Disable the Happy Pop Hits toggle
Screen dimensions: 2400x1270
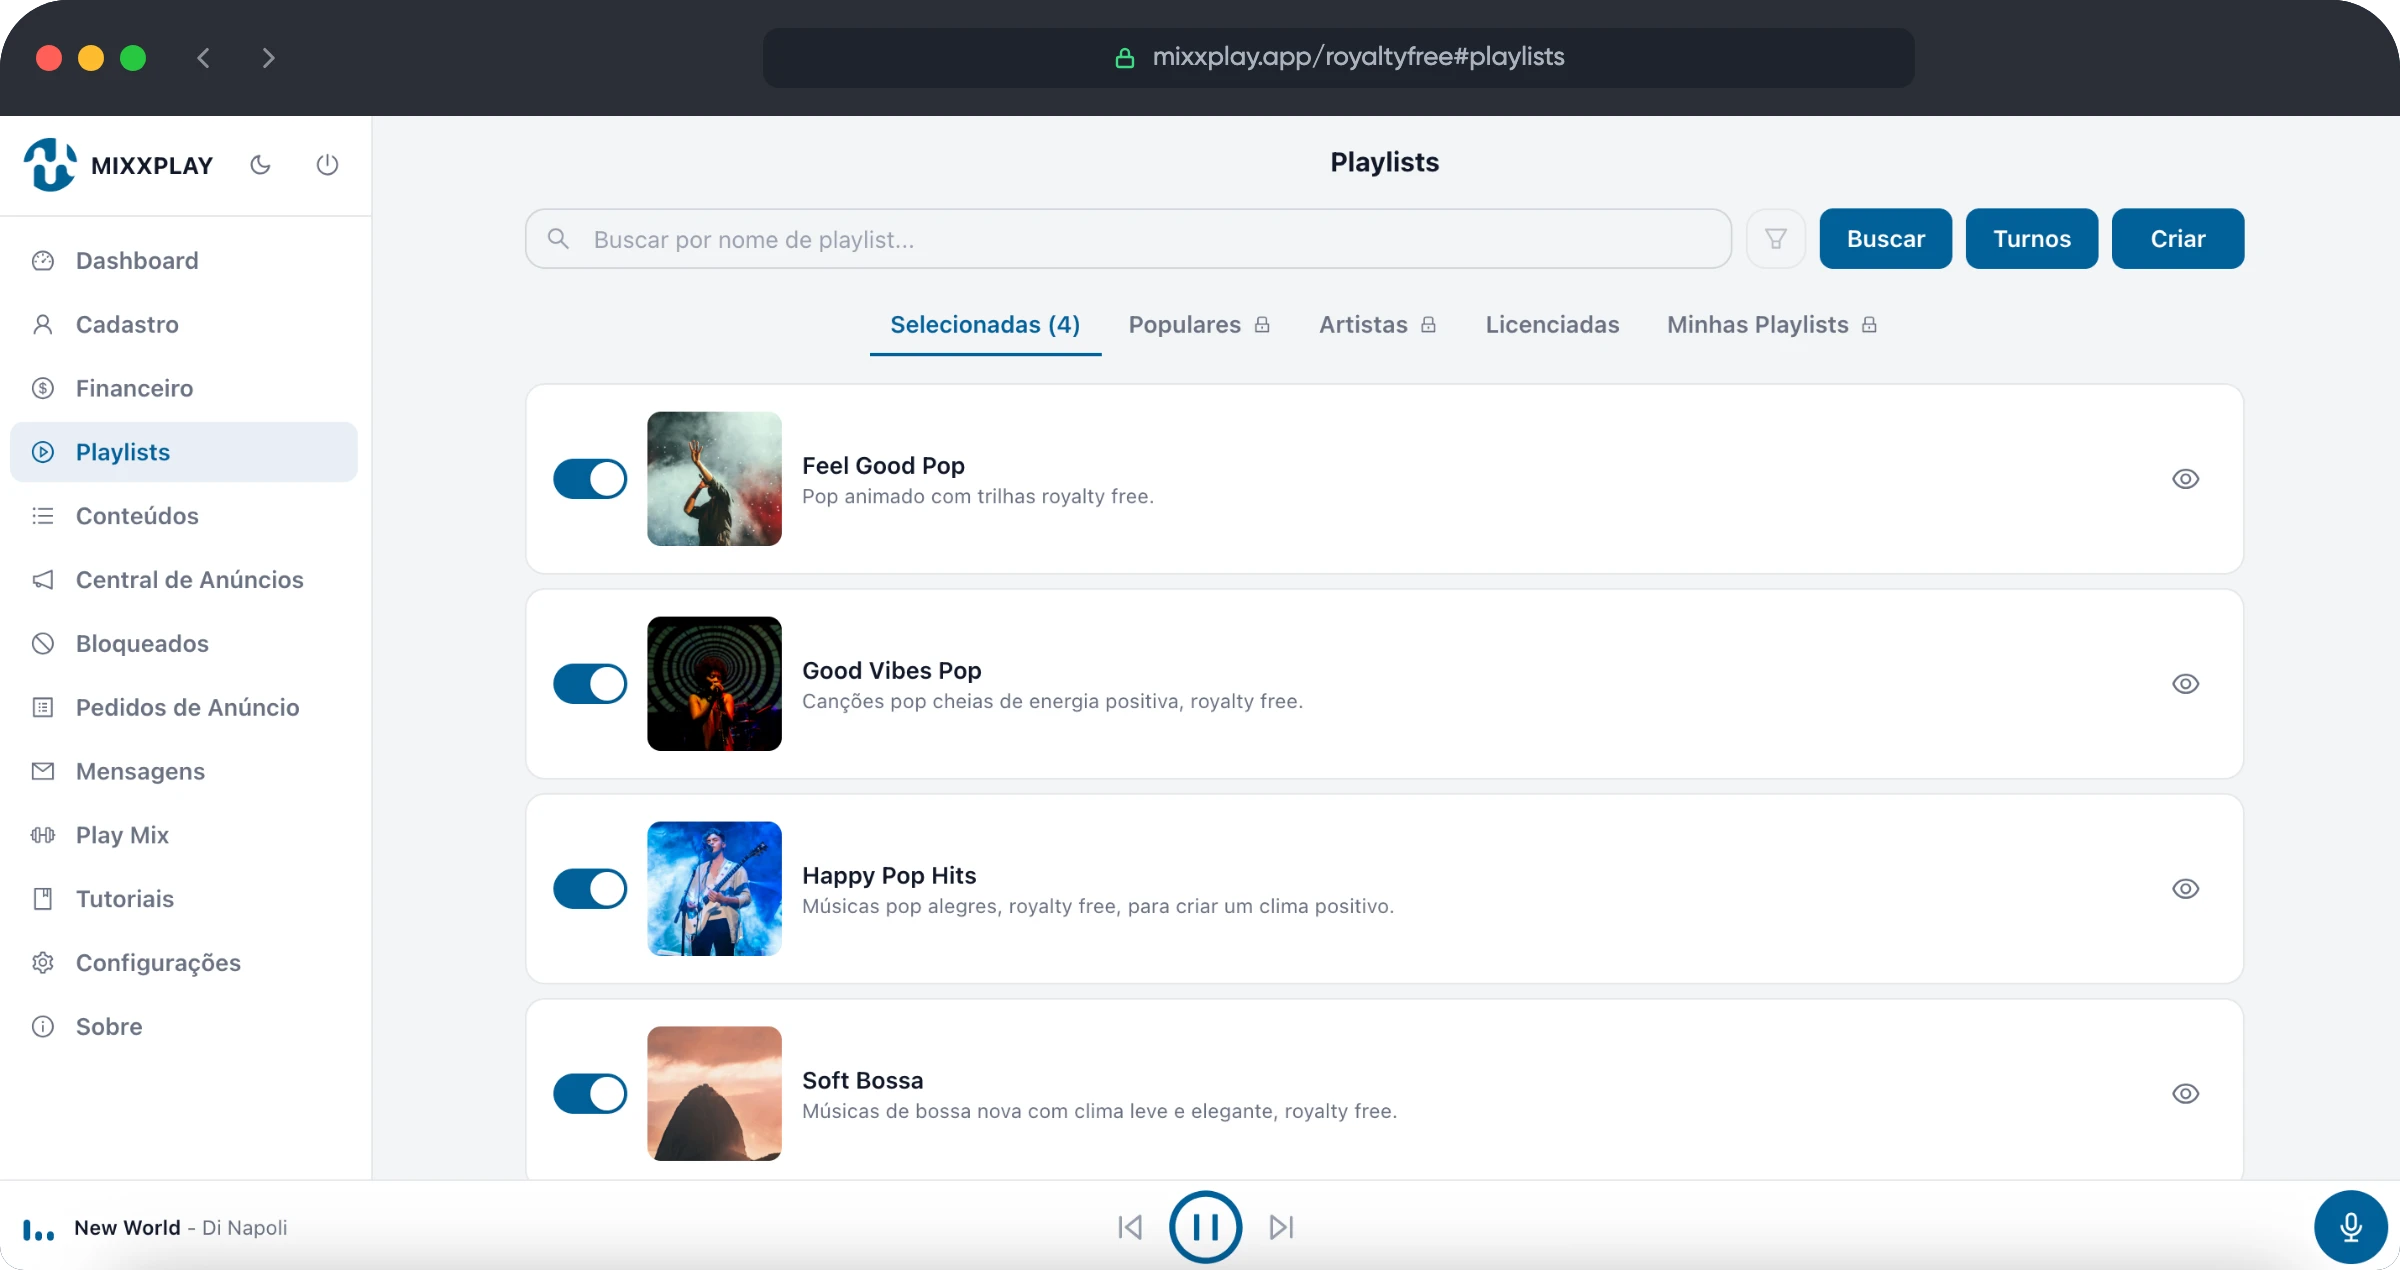coord(590,889)
